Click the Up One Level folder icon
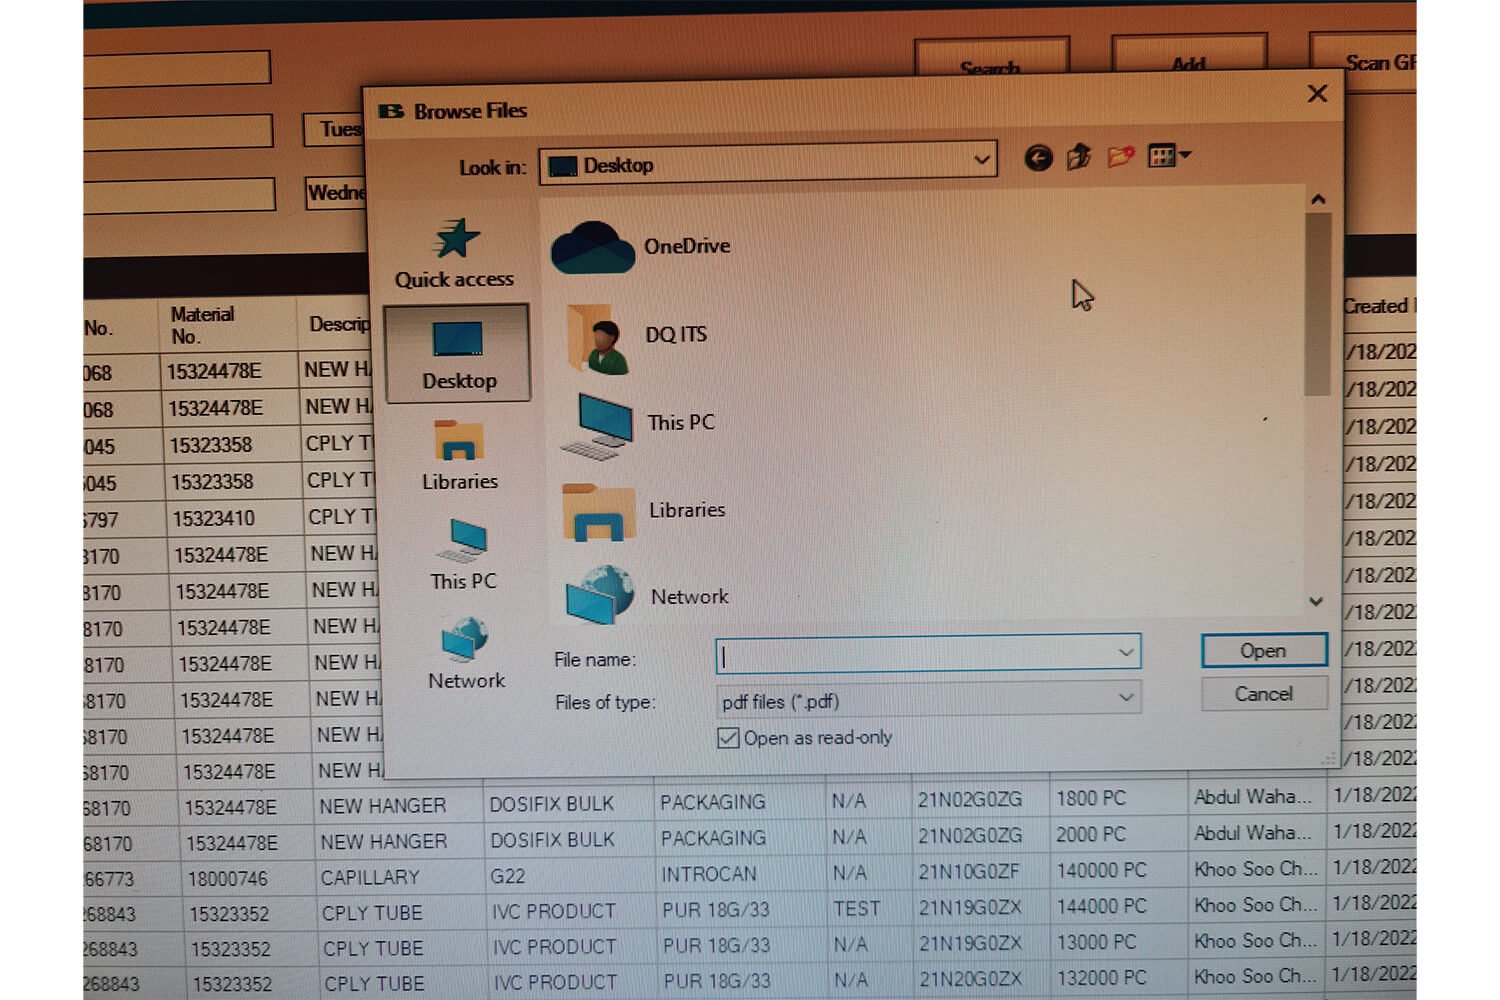Image resolution: width=1500 pixels, height=1000 pixels. pos(1078,157)
